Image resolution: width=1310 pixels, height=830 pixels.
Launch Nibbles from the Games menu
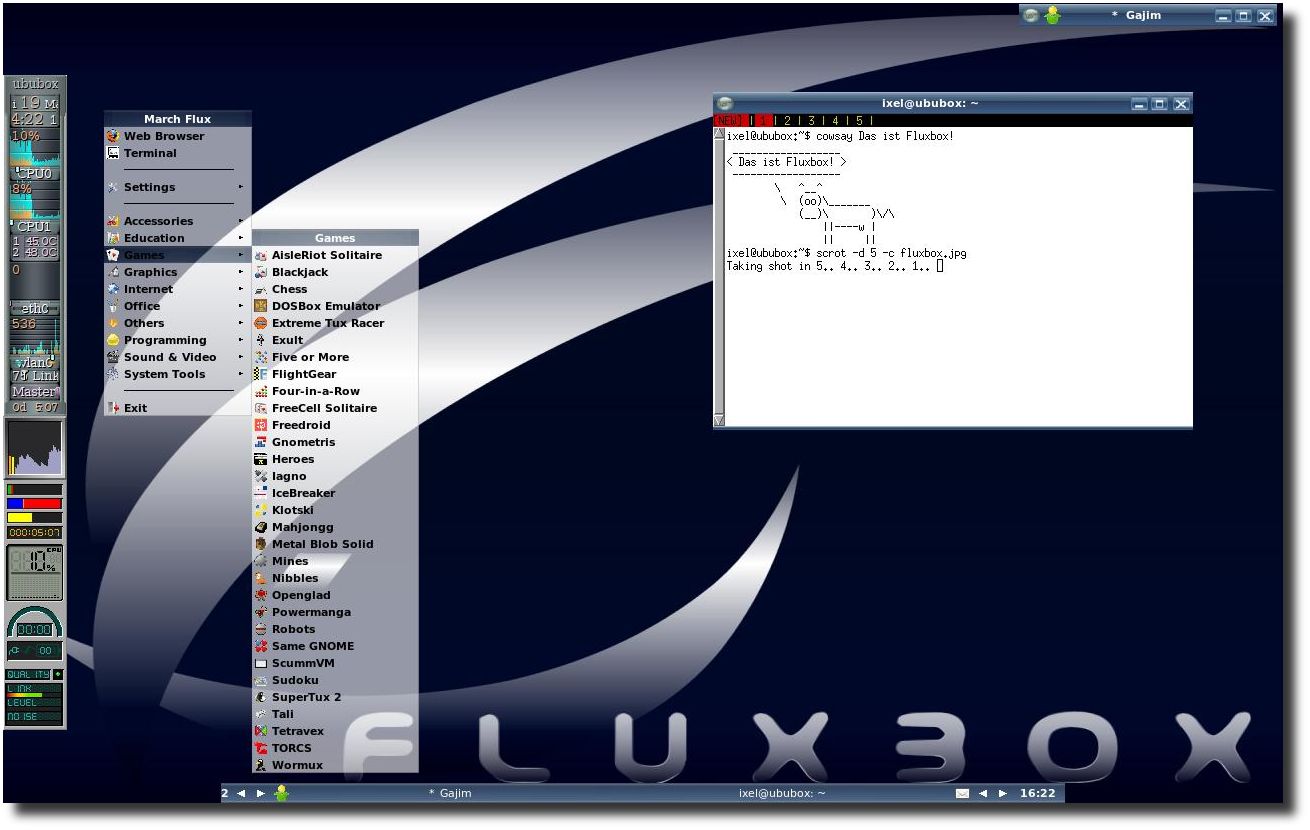335,578
